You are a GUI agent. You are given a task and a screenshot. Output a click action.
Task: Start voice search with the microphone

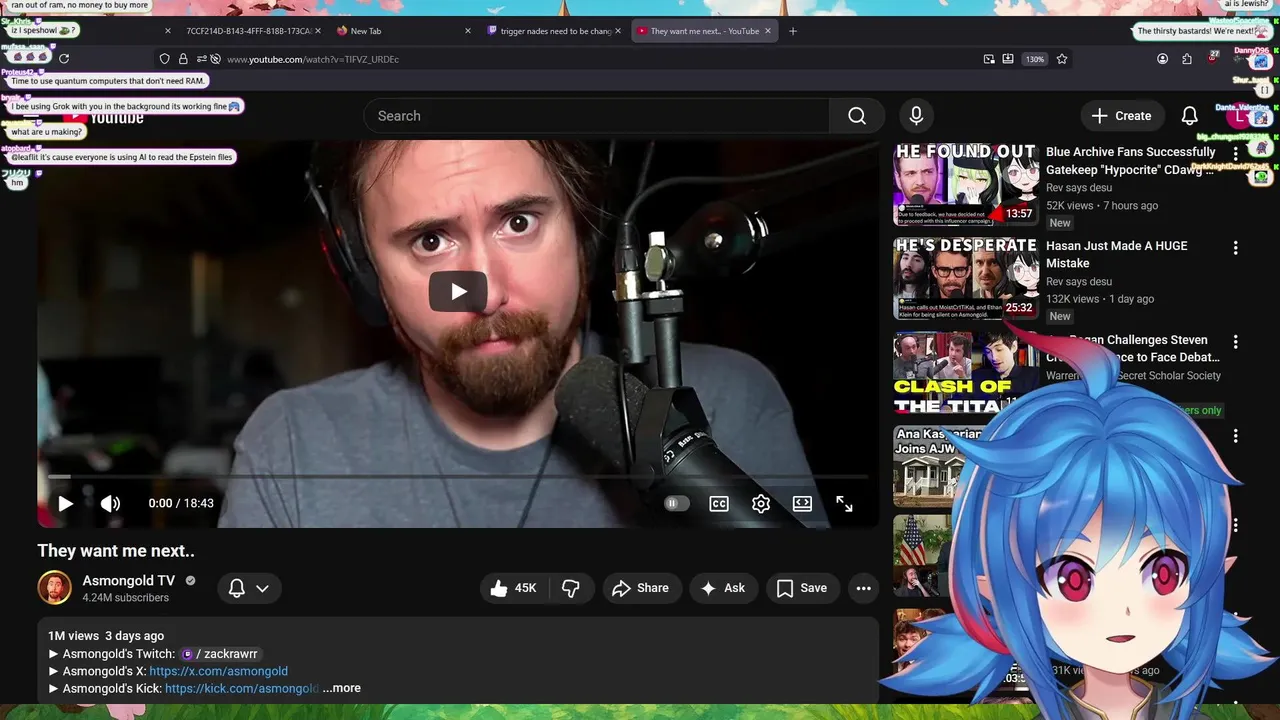point(916,116)
